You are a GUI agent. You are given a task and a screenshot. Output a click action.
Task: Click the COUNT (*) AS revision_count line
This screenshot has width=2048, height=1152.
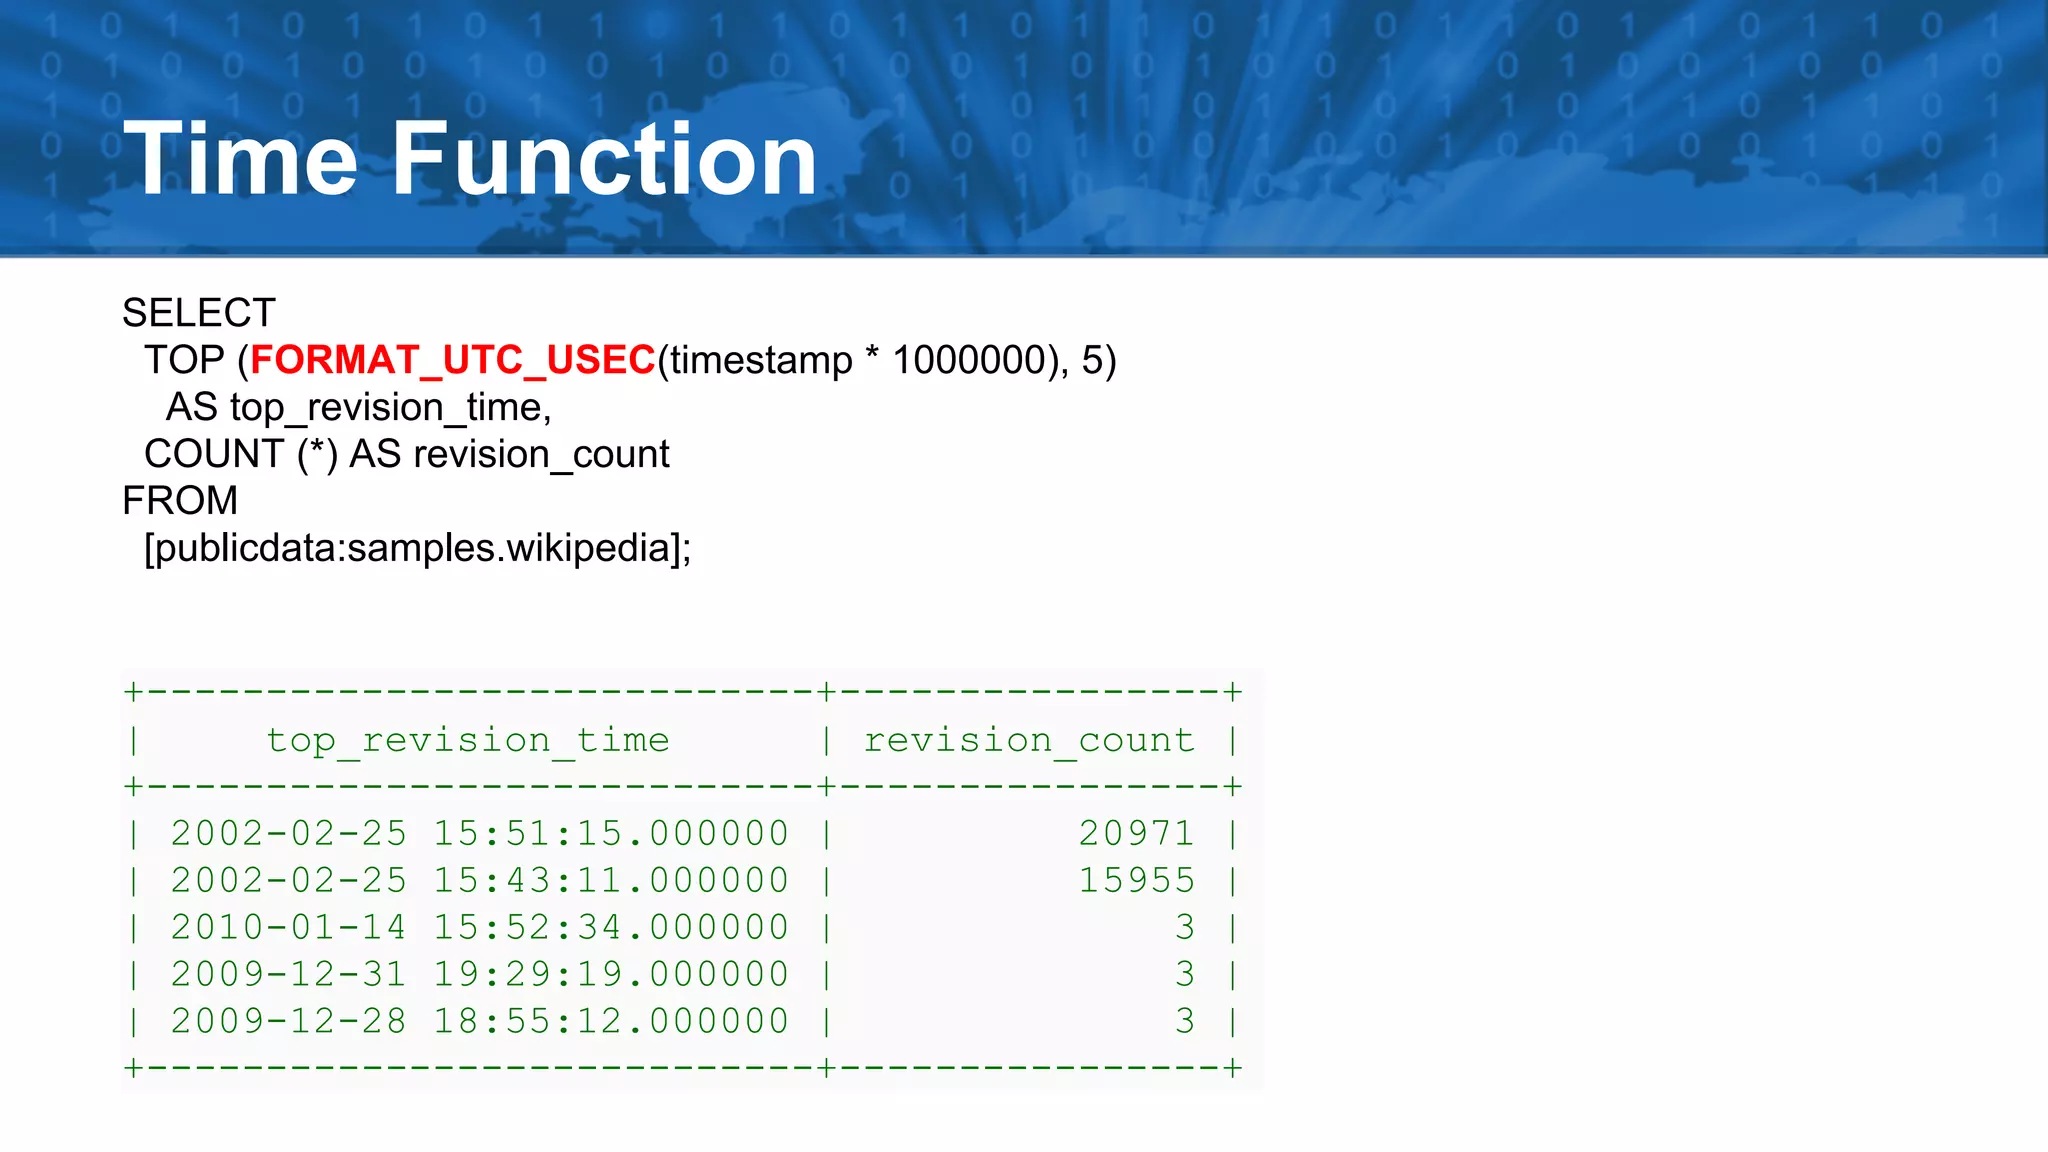406,454
